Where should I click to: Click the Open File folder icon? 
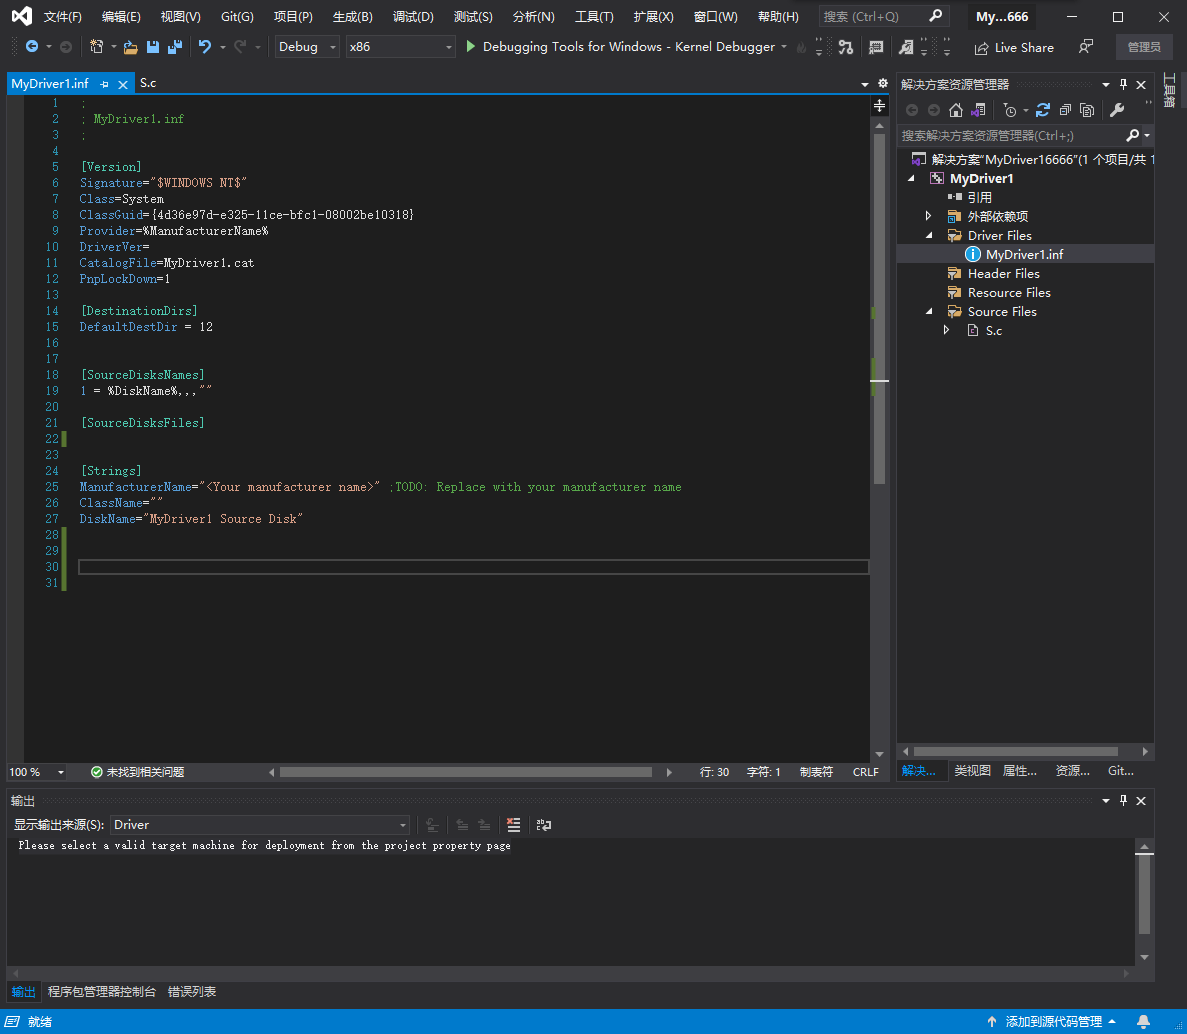[x=130, y=47]
